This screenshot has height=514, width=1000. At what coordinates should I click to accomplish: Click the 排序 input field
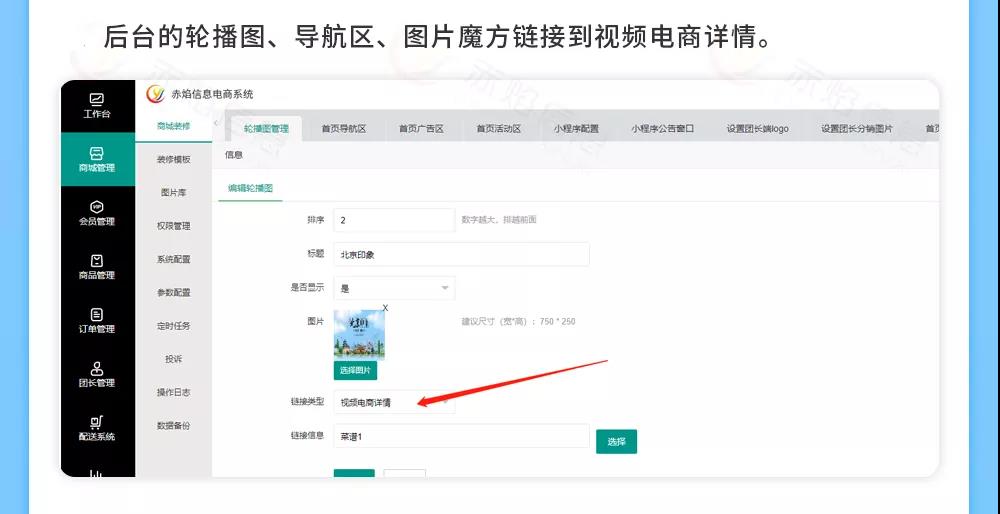point(394,220)
